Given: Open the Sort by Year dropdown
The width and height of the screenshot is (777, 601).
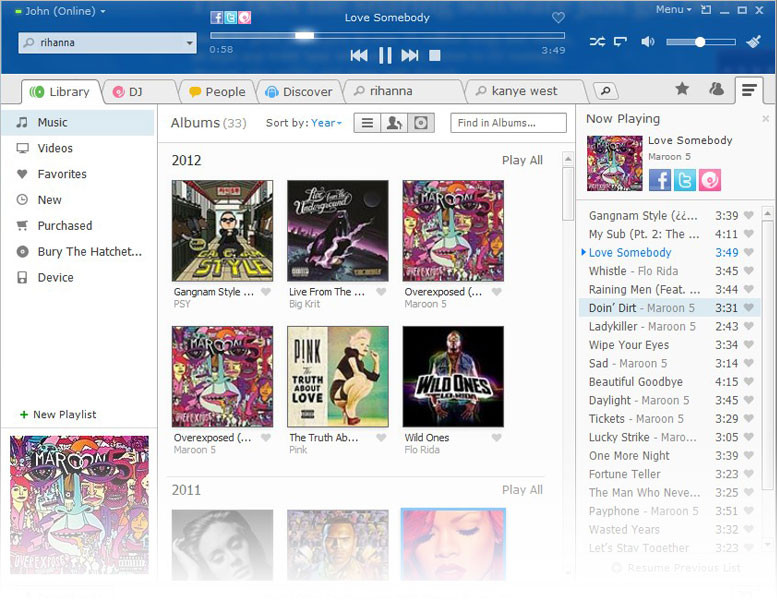Looking at the screenshot, I should click(x=326, y=123).
